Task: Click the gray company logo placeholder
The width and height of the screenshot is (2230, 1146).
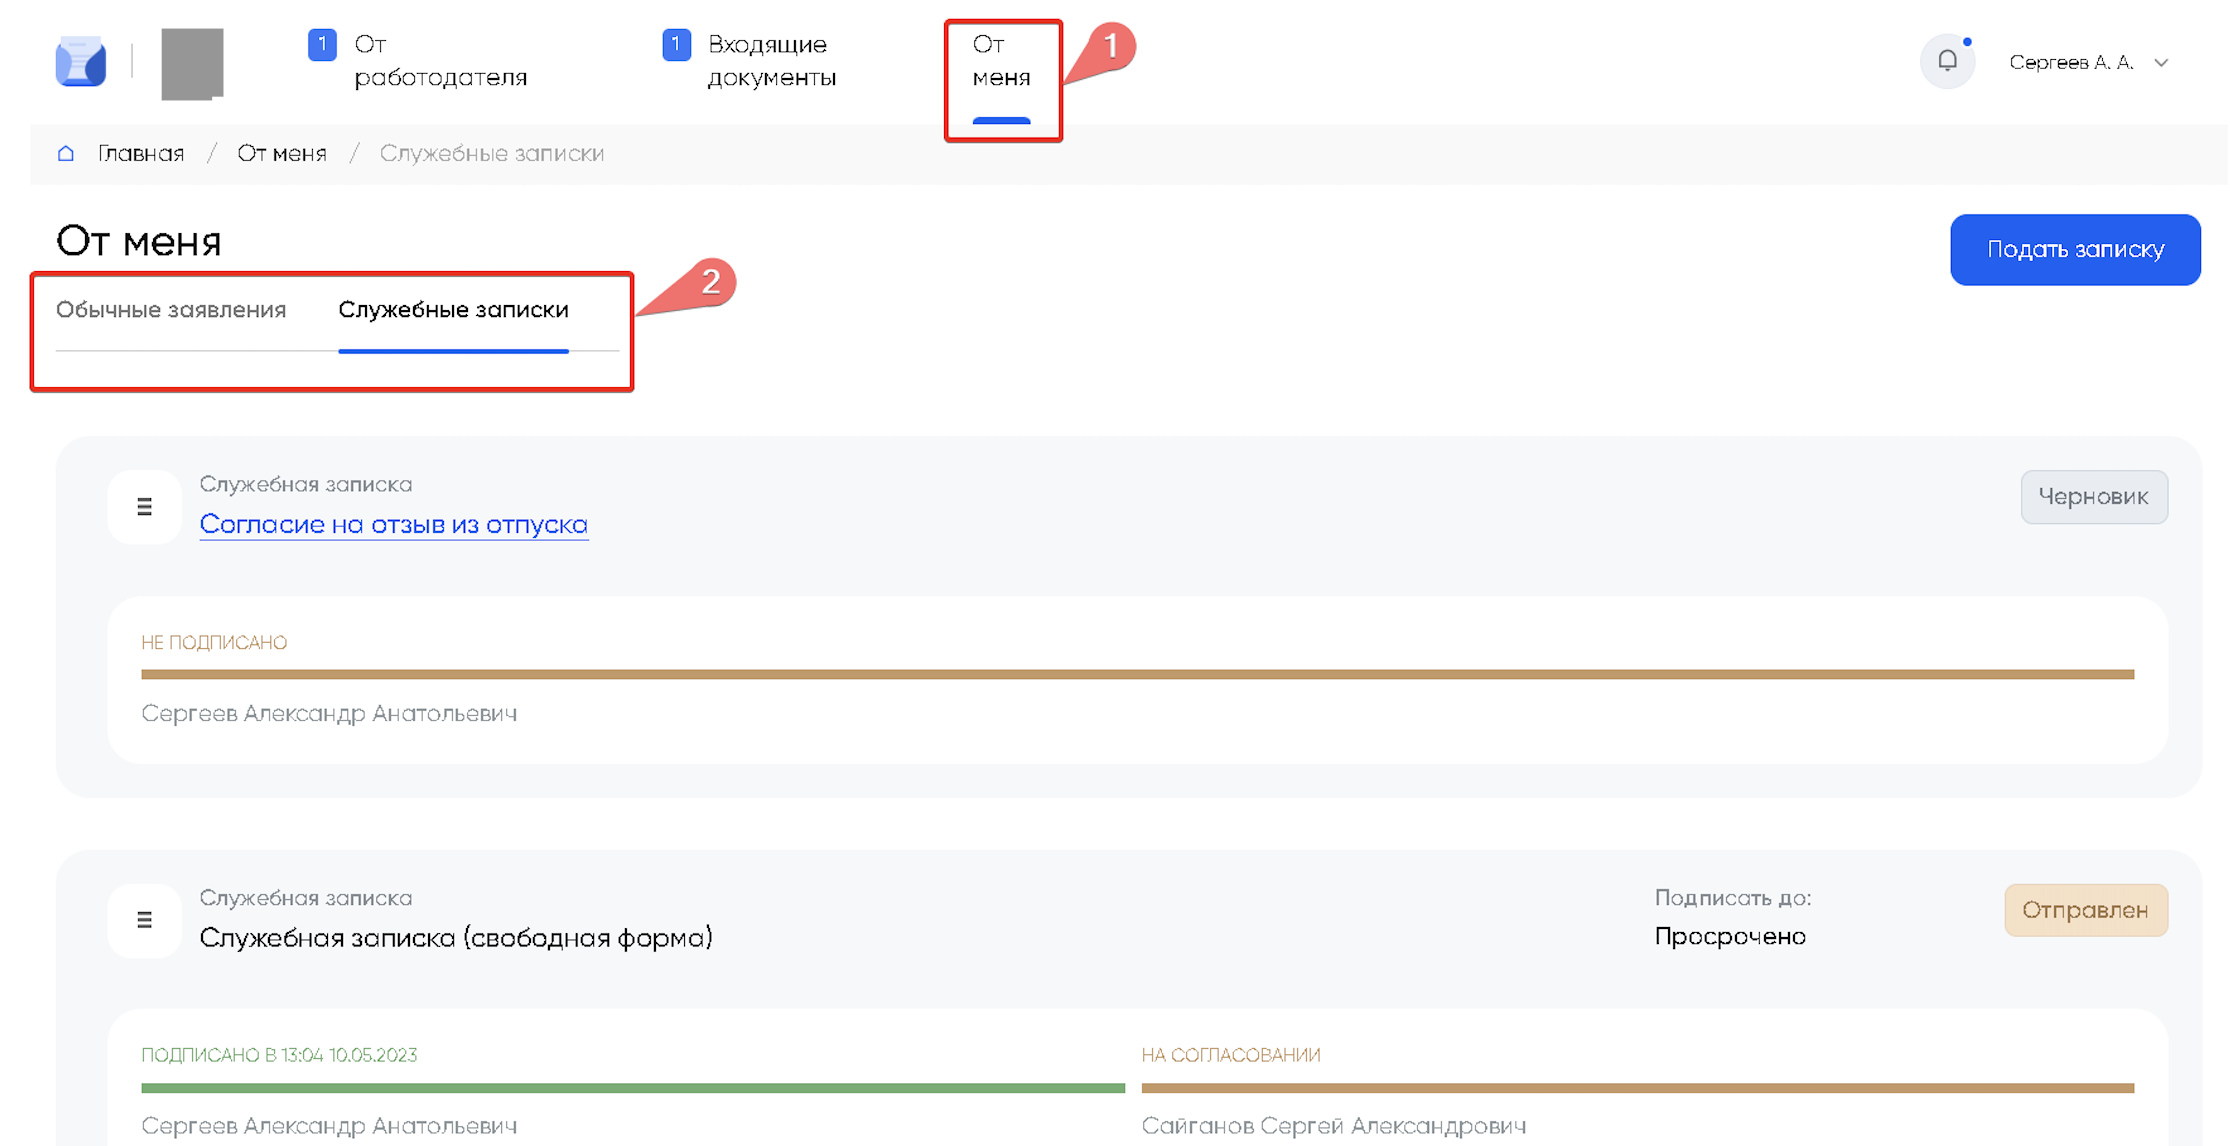Action: 192,63
